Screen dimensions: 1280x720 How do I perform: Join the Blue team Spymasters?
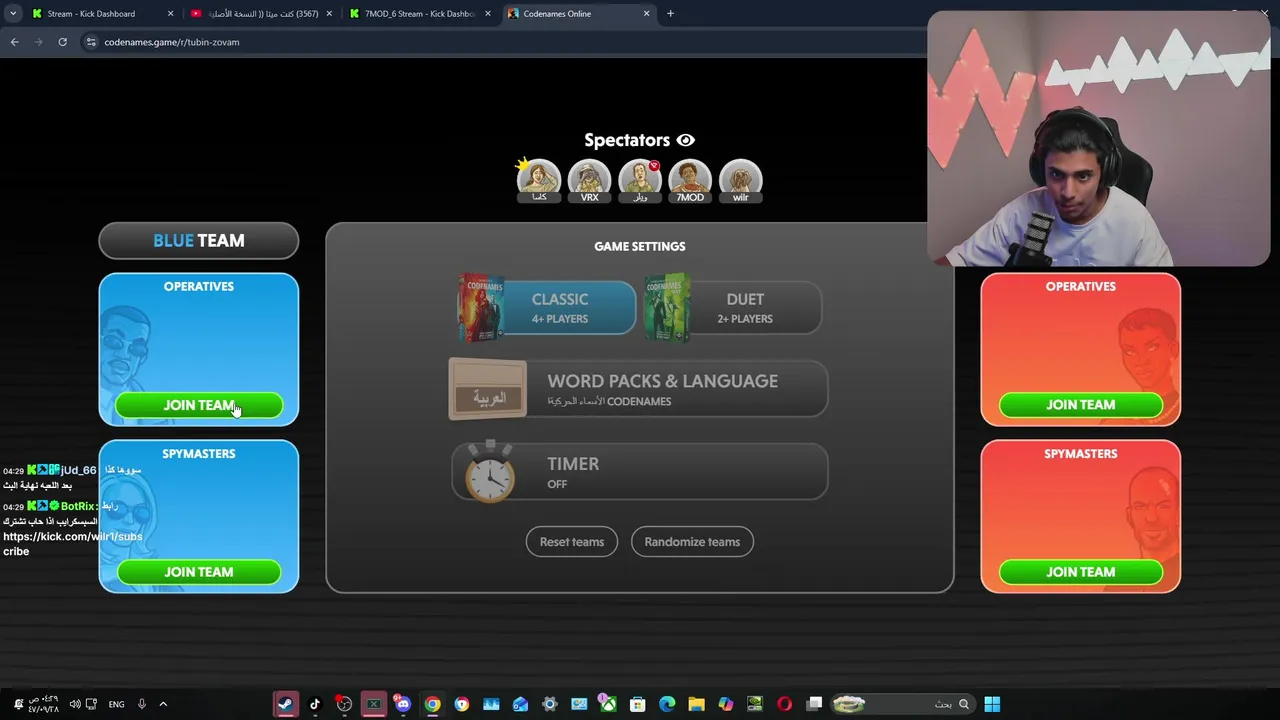pos(199,572)
